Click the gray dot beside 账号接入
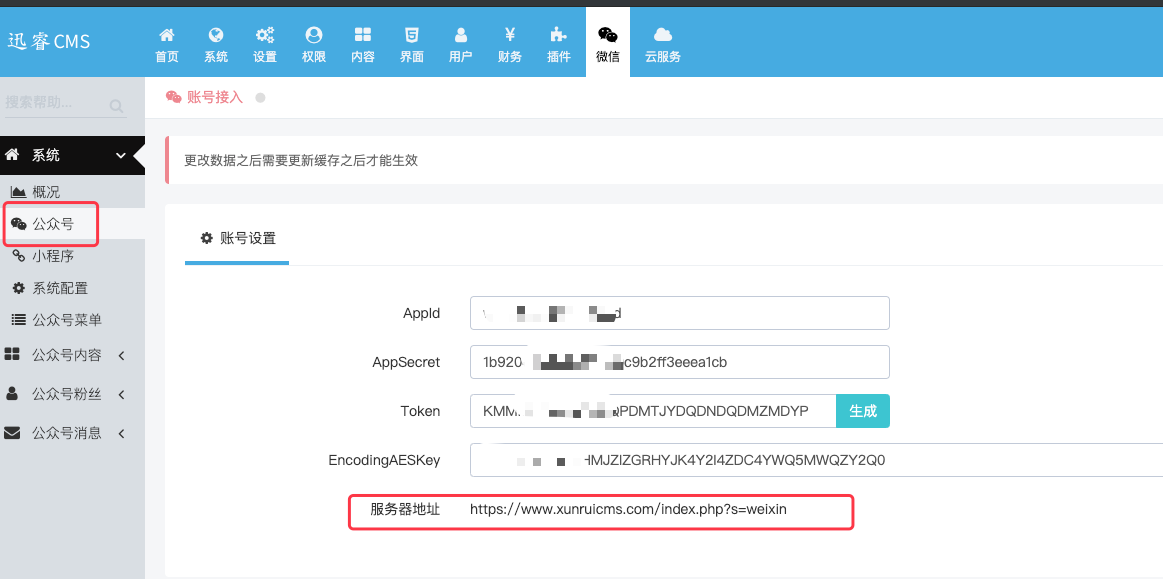Viewport: 1163px width, 579px height. (x=260, y=98)
